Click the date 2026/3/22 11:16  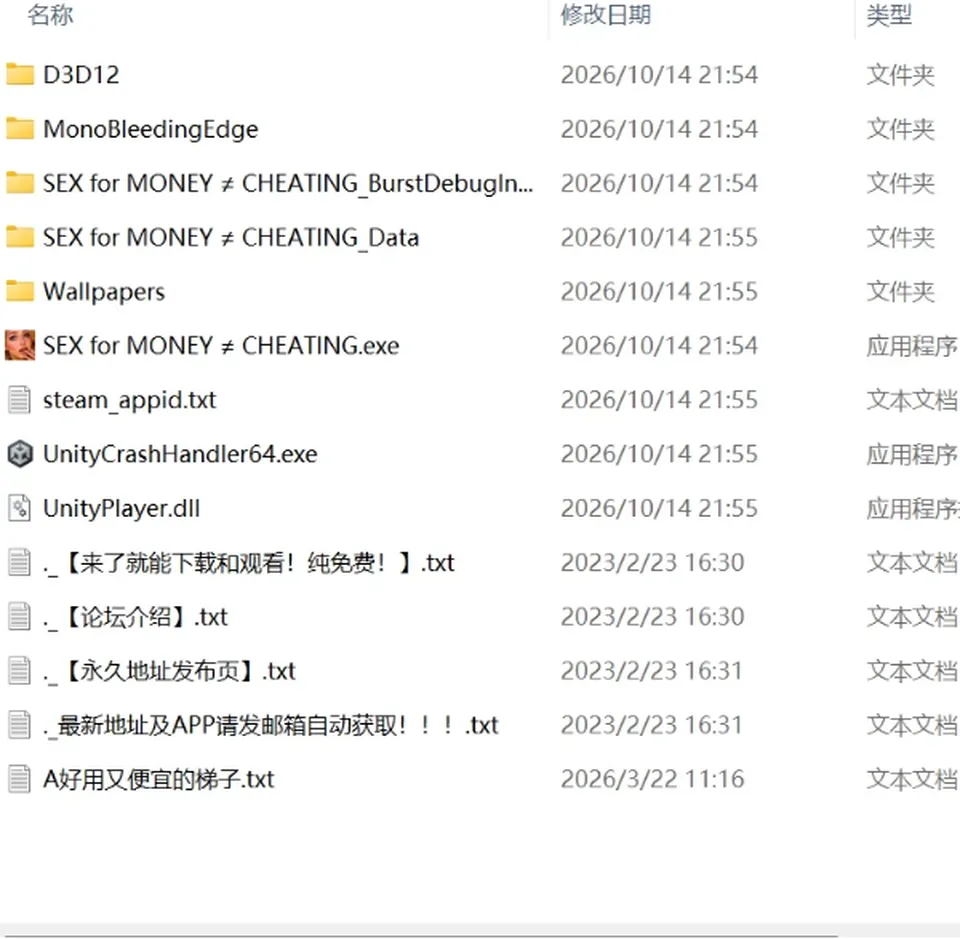pyautogui.click(x=653, y=779)
